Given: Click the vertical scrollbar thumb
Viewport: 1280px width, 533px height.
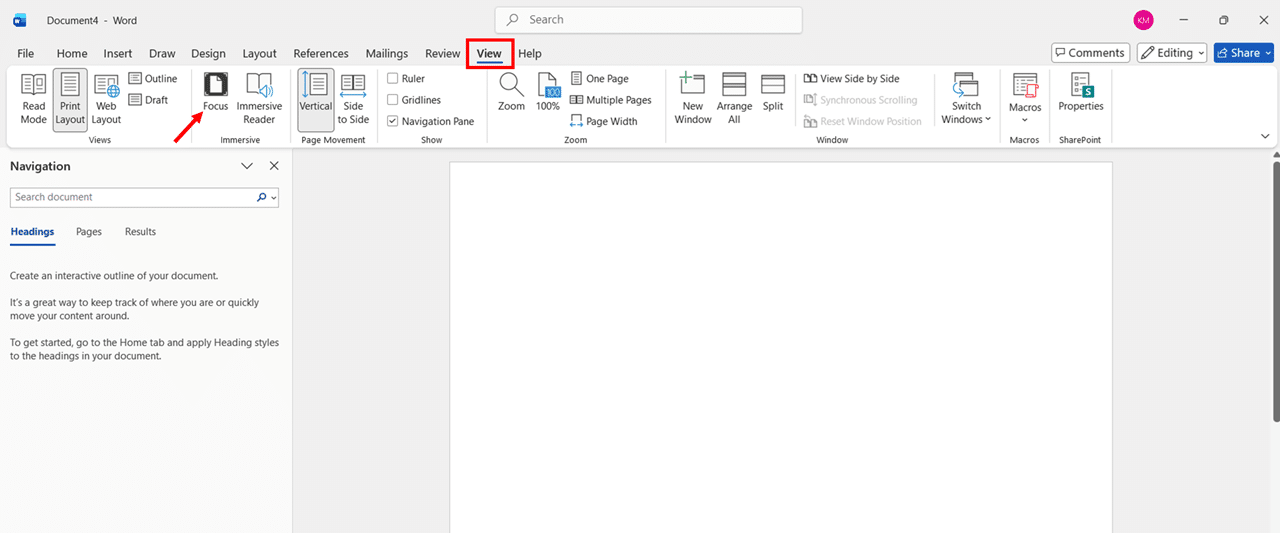Looking at the screenshot, I should click(x=1275, y=290).
